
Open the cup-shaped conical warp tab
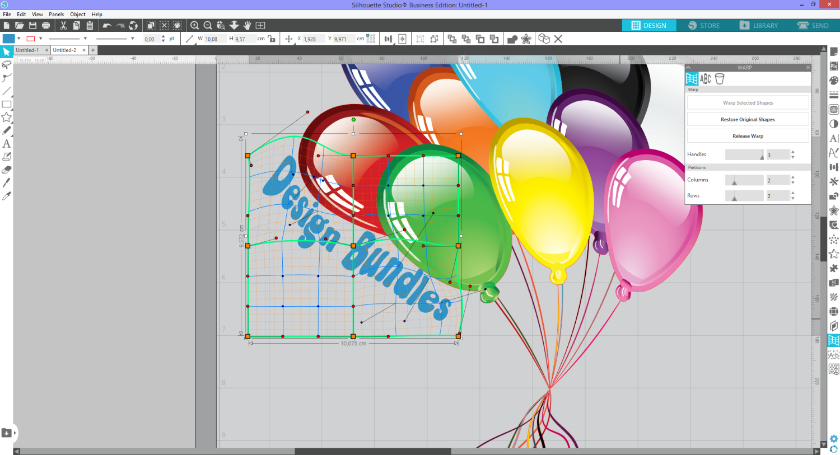point(719,79)
